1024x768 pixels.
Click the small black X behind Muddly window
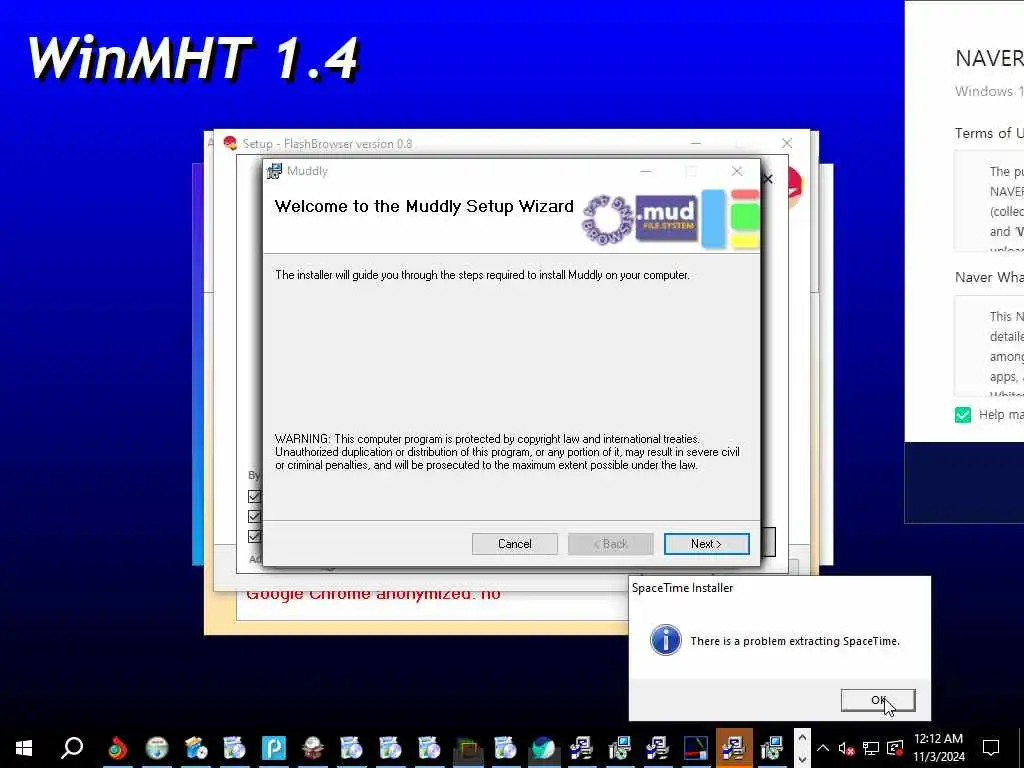[768, 179]
